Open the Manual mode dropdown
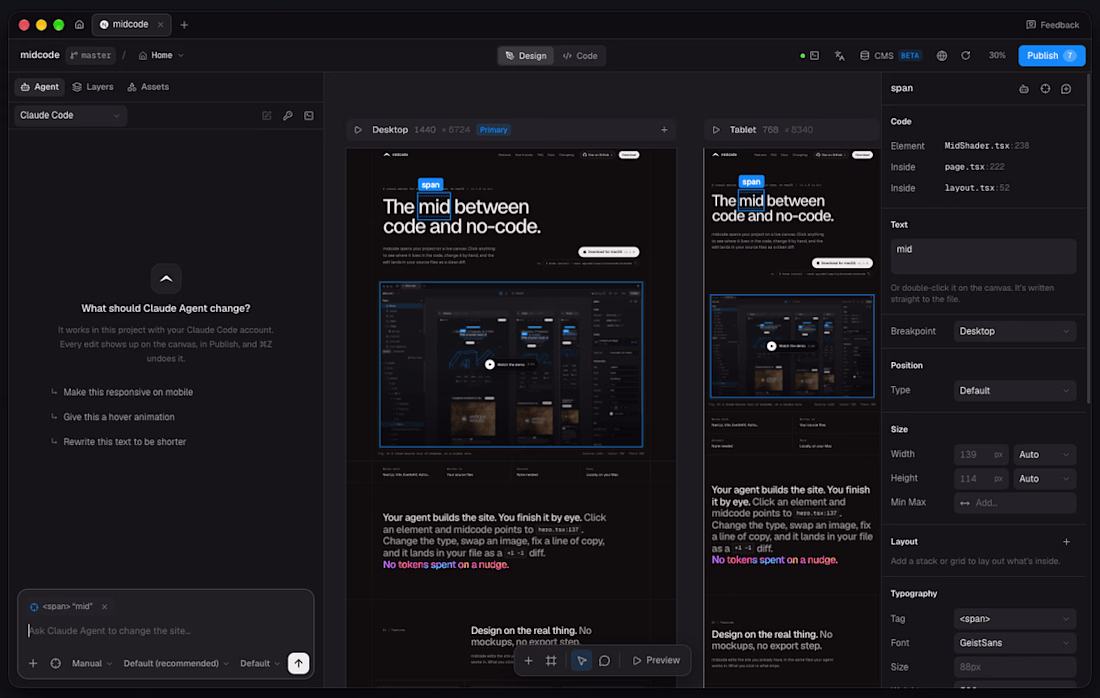The image size is (1100, 698). click(92, 663)
